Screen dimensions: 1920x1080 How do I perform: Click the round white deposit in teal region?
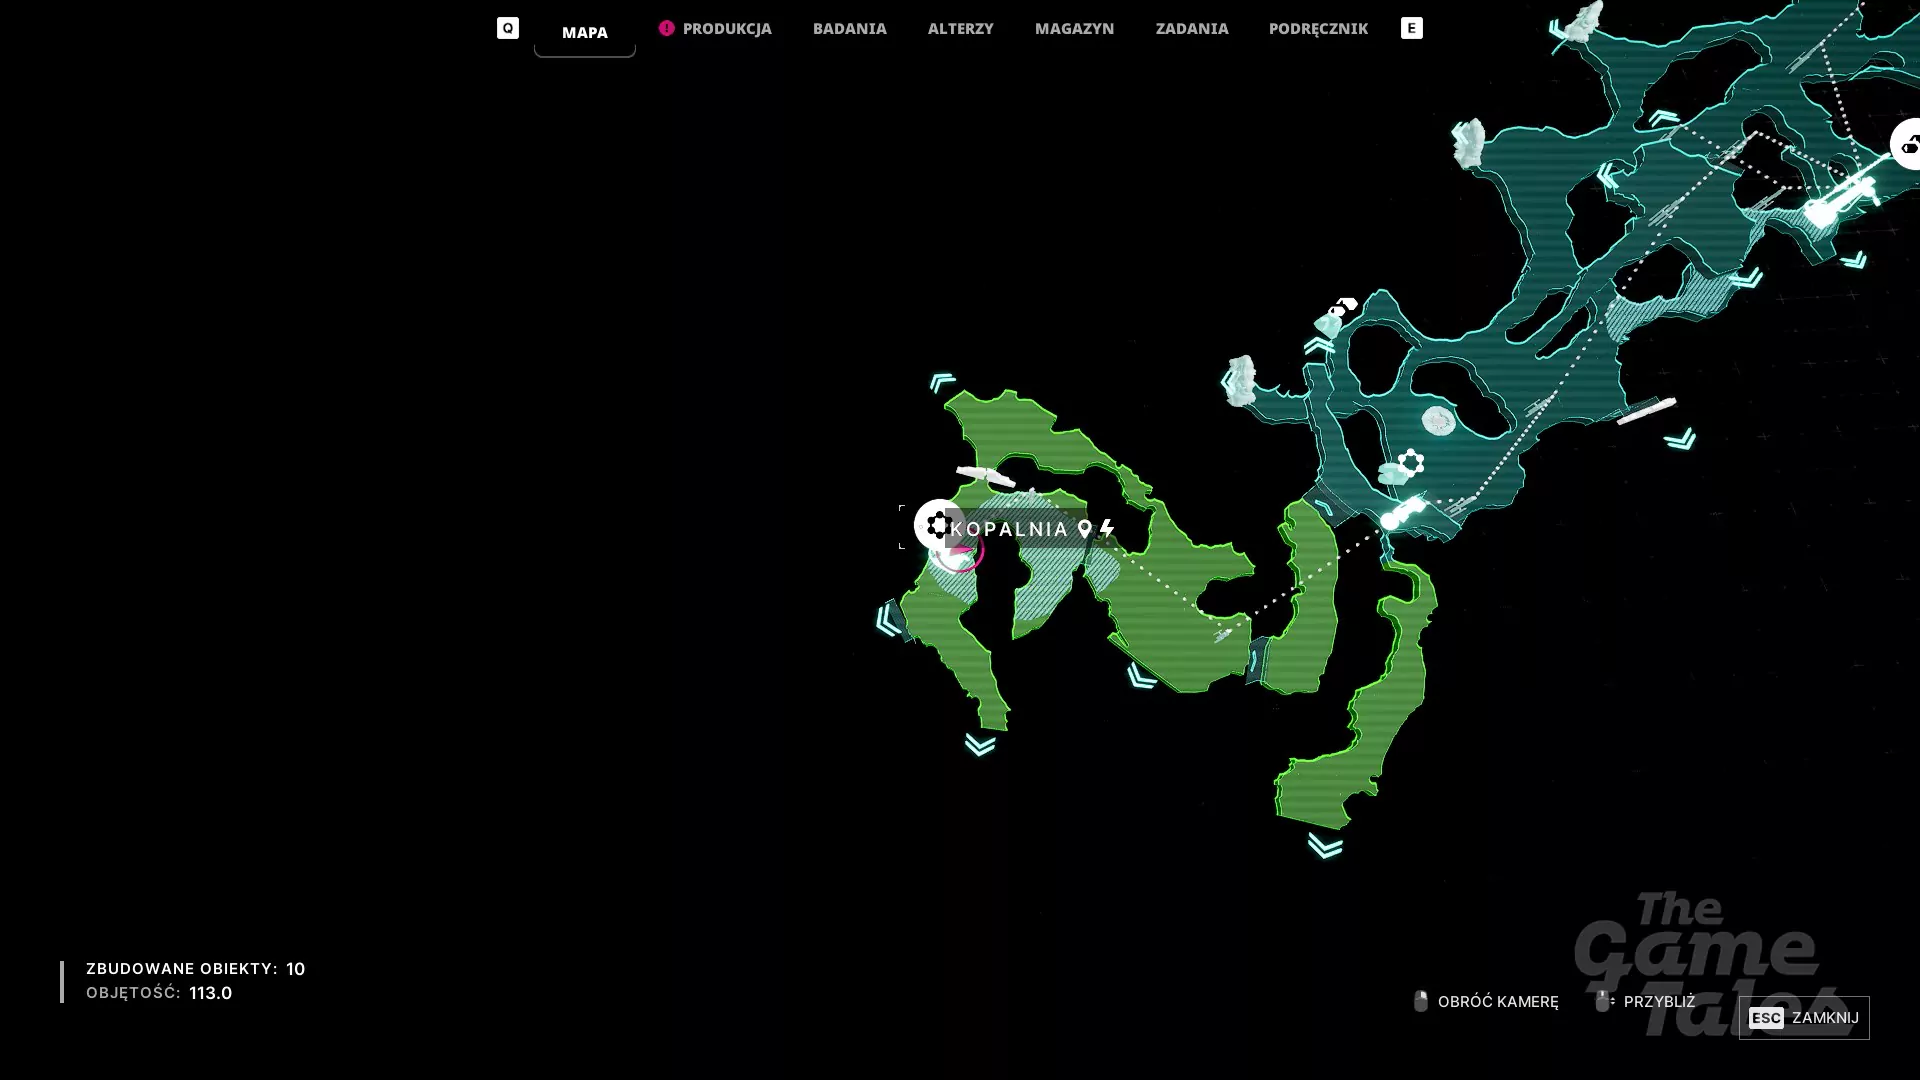click(x=1438, y=421)
